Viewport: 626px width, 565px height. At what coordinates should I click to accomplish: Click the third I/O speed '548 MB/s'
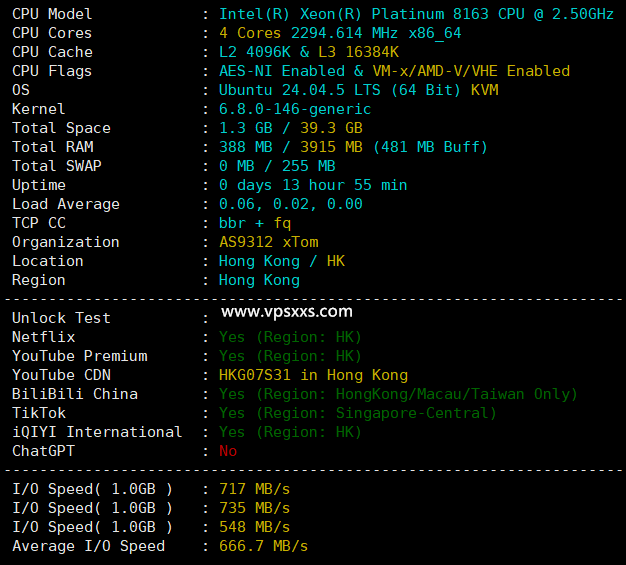(x=255, y=527)
